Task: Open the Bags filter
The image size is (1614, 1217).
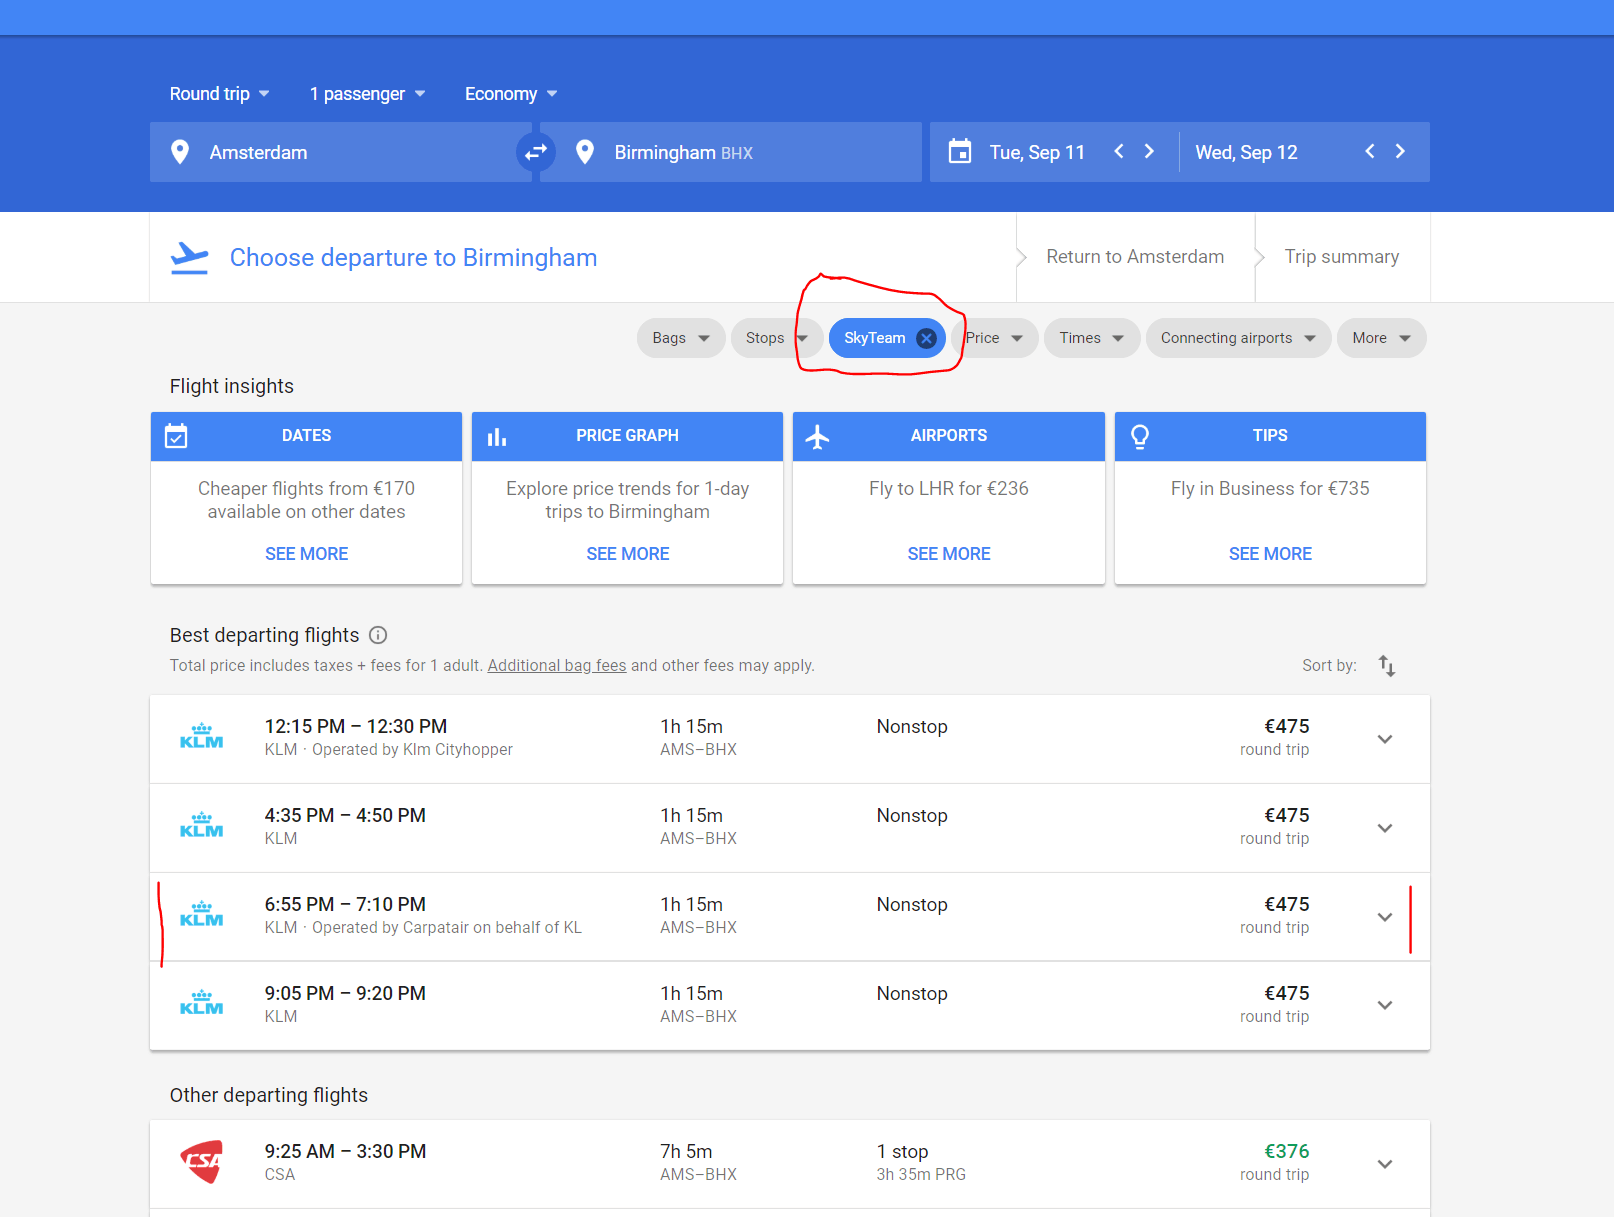Action: click(680, 338)
